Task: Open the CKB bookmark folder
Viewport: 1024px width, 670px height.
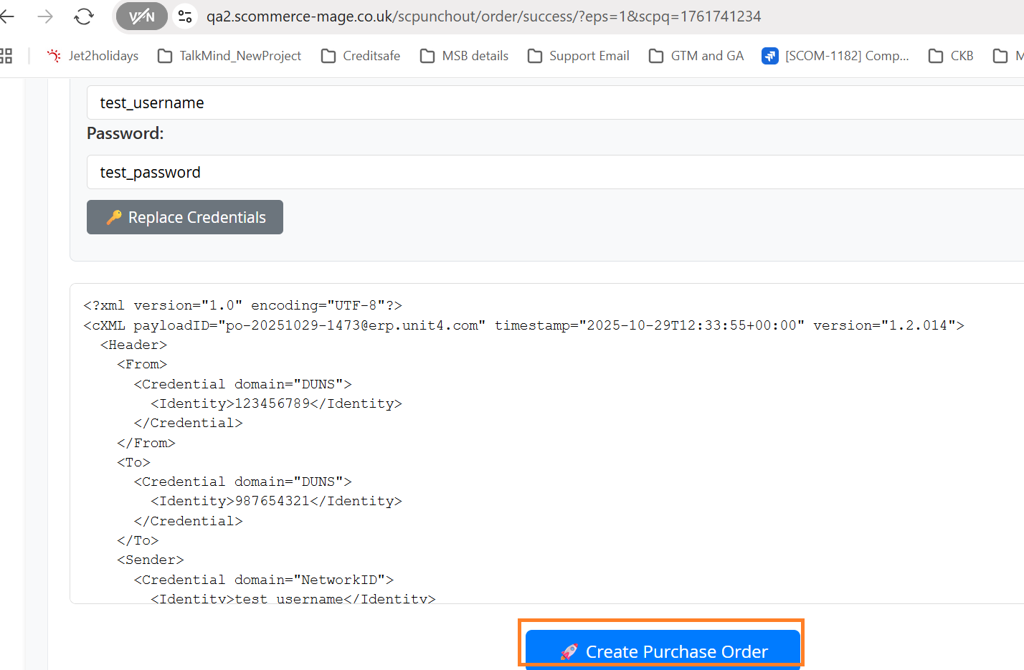Action: point(950,56)
